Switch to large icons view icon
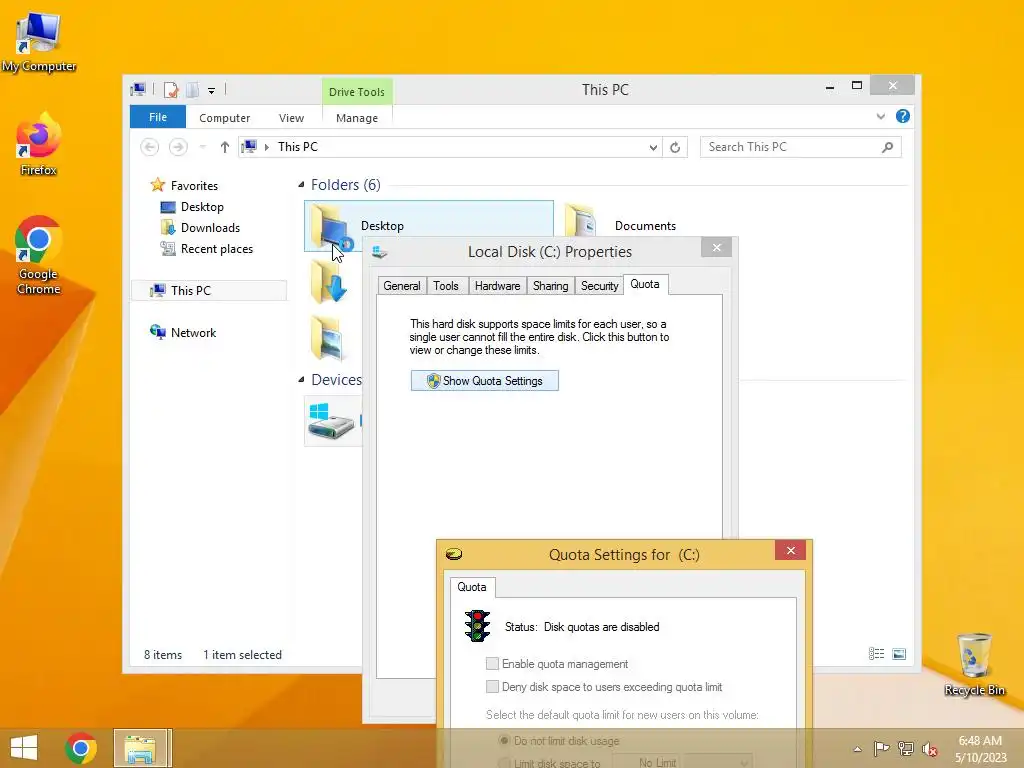The height and width of the screenshot is (768, 1024). pyautogui.click(x=899, y=654)
